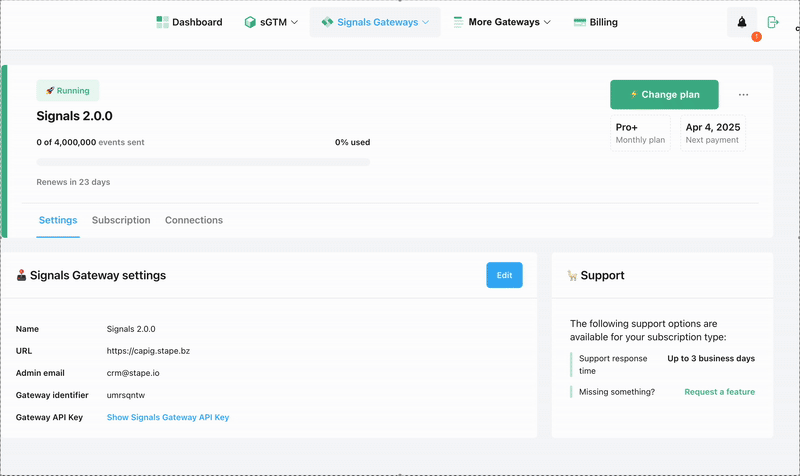The height and width of the screenshot is (476, 800).
Task: Click the joystick icon beside Signals Gateway settings
Action: click(21, 275)
